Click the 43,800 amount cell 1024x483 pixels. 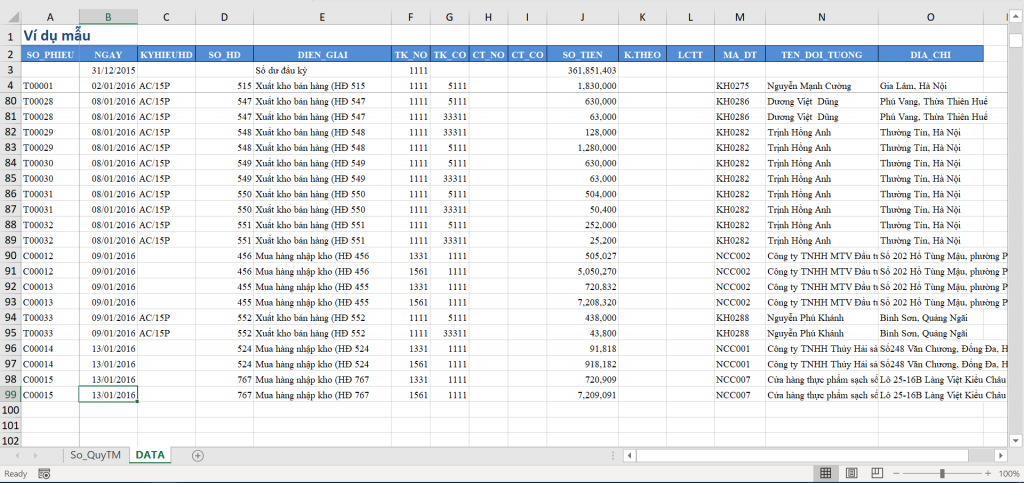click(x=582, y=333)
